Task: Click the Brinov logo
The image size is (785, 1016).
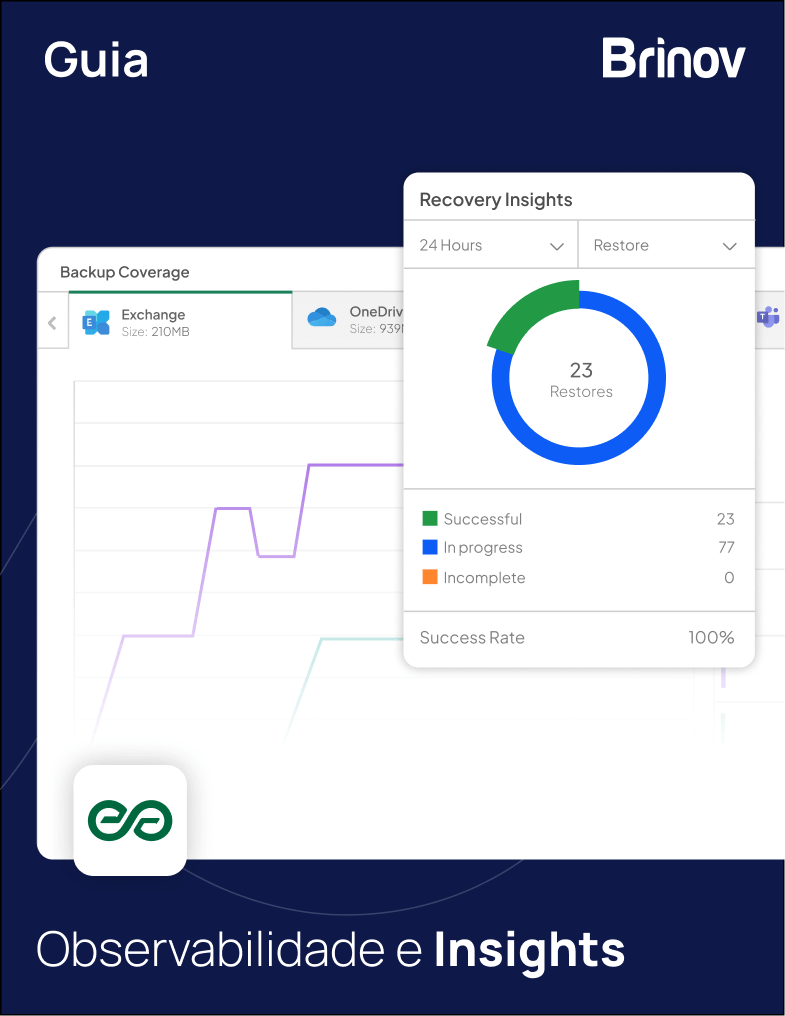Action: [674, 58]
